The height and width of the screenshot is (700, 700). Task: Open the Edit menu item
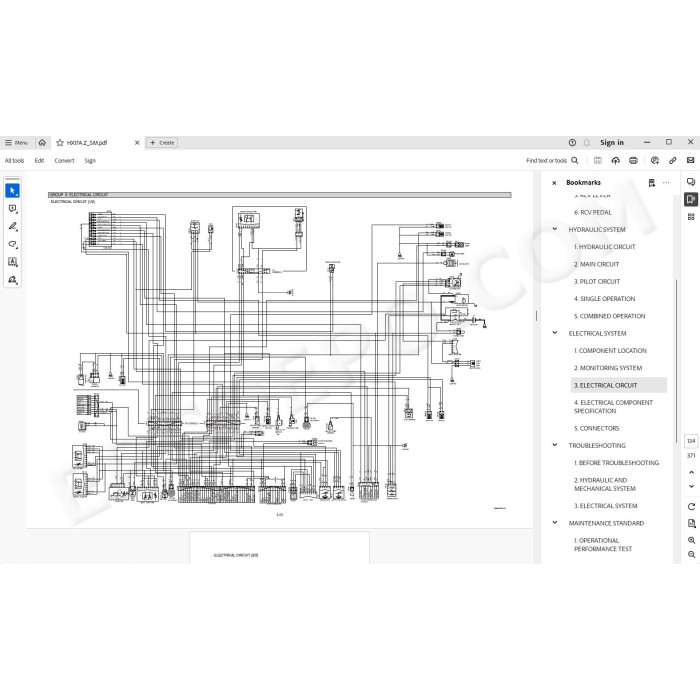click(39, 161)
